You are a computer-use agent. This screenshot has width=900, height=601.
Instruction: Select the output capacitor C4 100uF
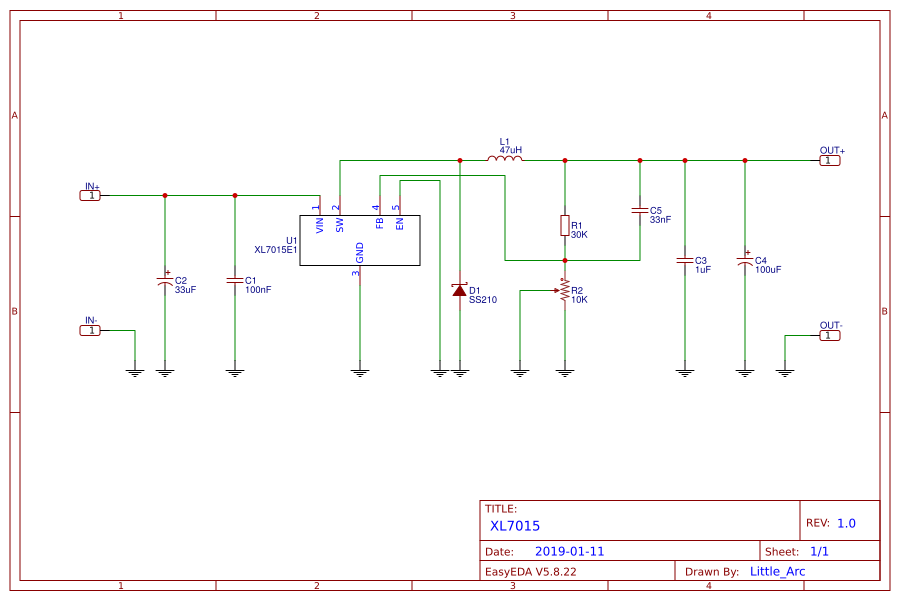(743, 262)
